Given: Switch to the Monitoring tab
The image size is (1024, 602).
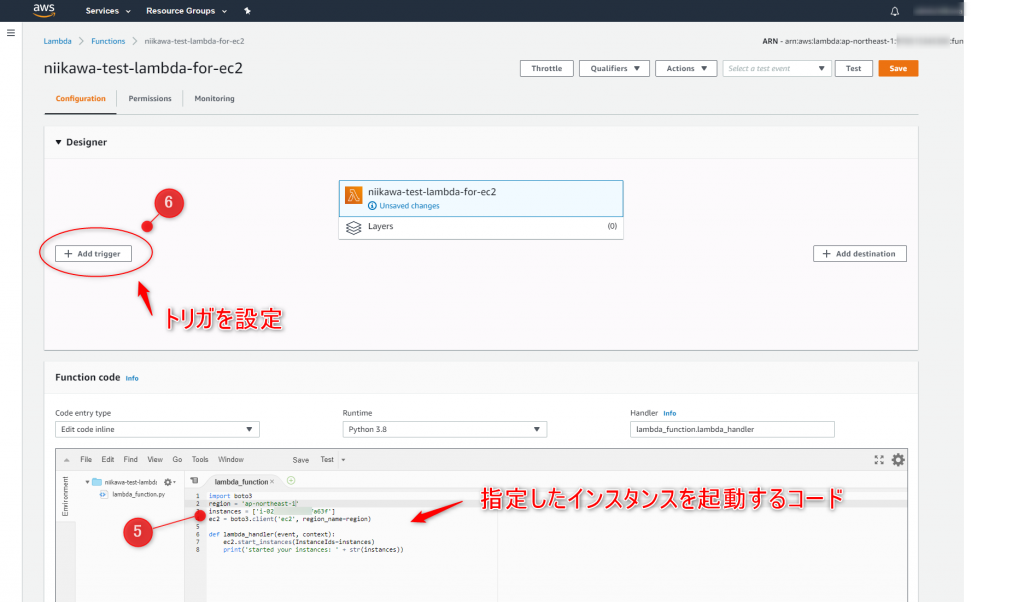Looking at the screenshot, I should click(214, 99).
